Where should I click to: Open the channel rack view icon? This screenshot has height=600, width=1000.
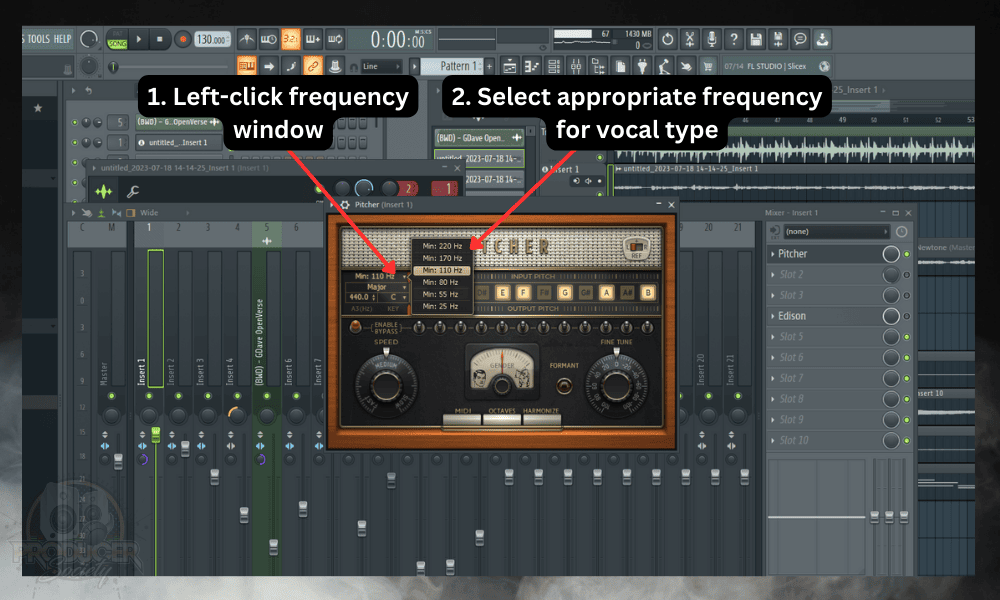554,66
